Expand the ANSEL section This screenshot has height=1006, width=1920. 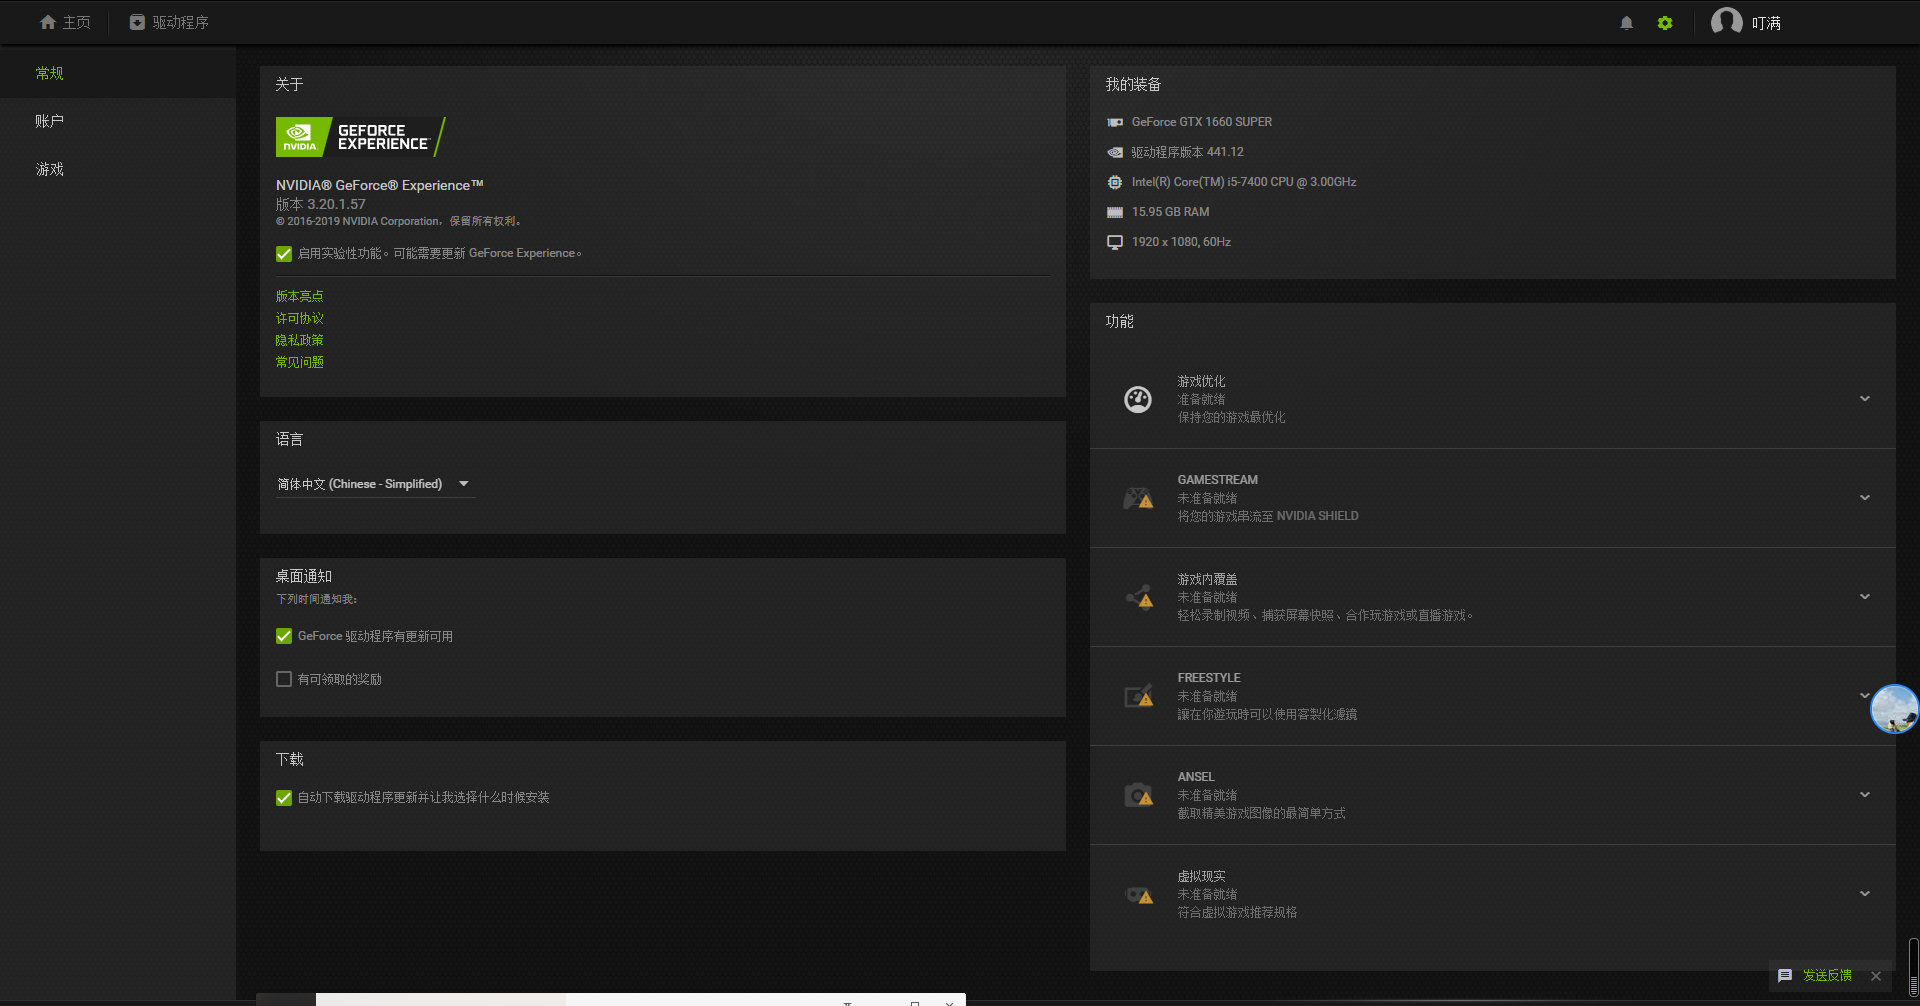1865,795
